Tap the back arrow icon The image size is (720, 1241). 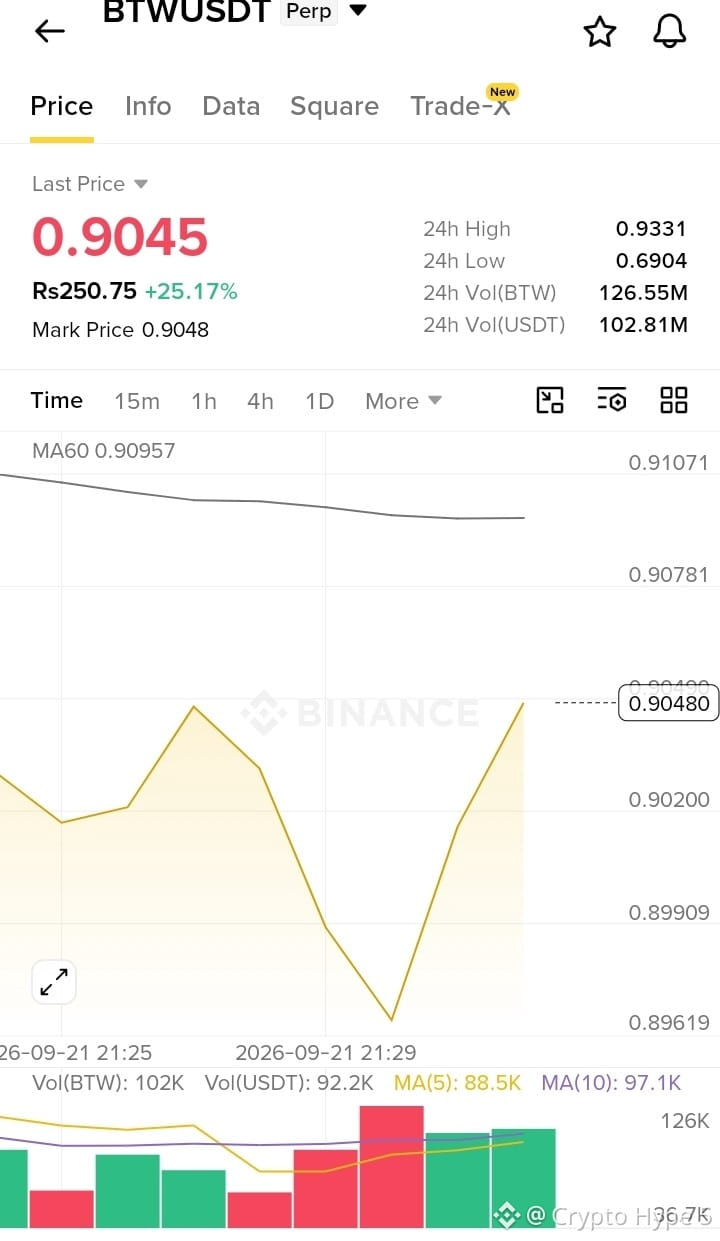click(x=50, y=31)
